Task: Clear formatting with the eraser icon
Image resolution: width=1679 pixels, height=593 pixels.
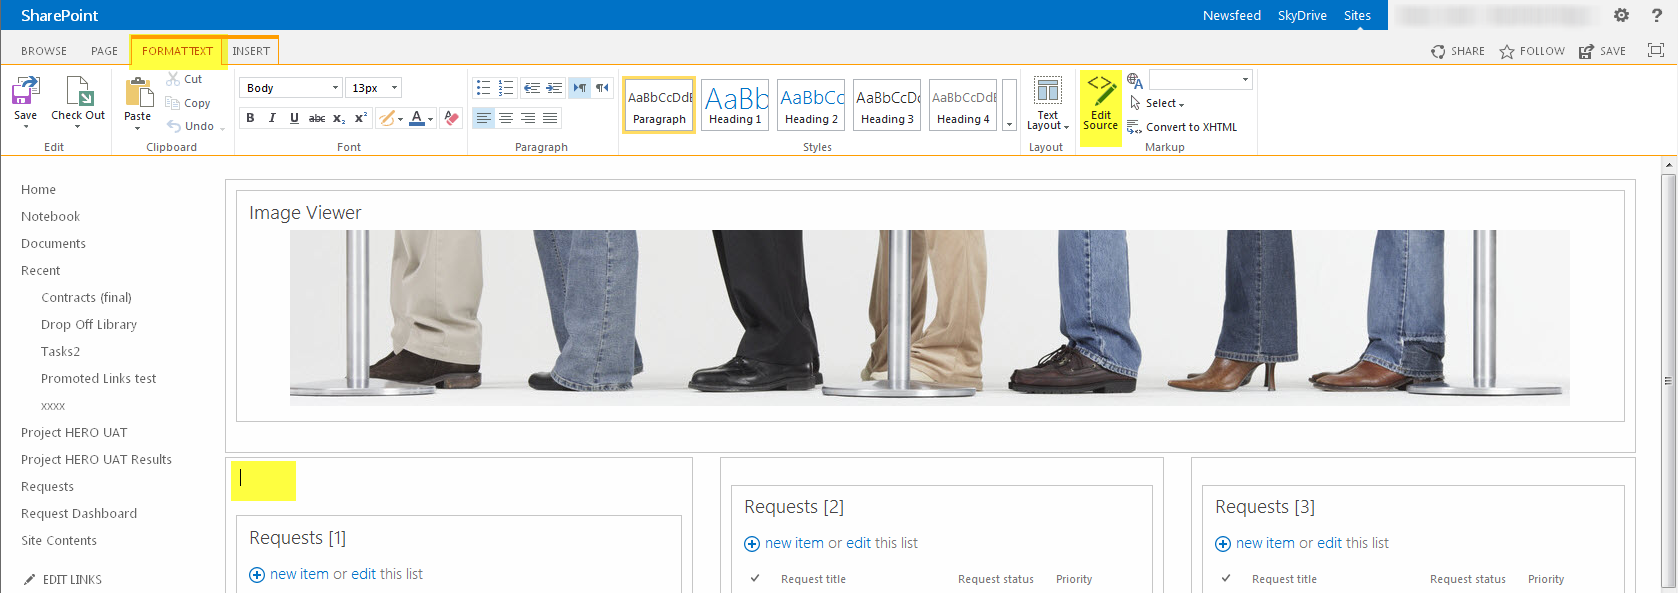Action: [x=452, y=118]
